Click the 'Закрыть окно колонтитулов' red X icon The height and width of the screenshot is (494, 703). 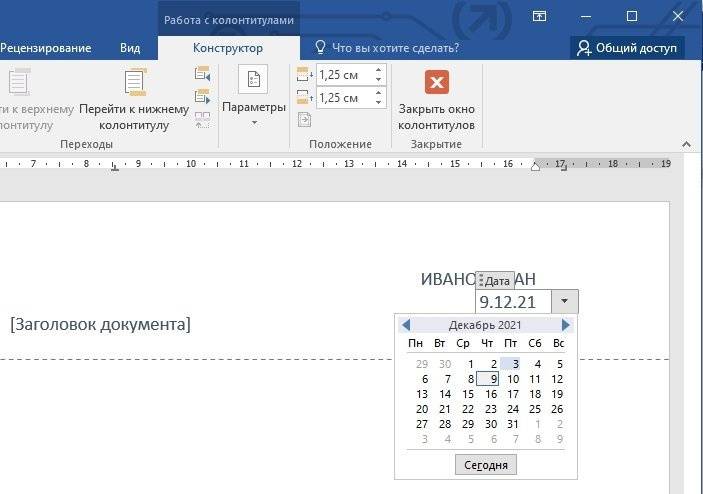(436, 82)
